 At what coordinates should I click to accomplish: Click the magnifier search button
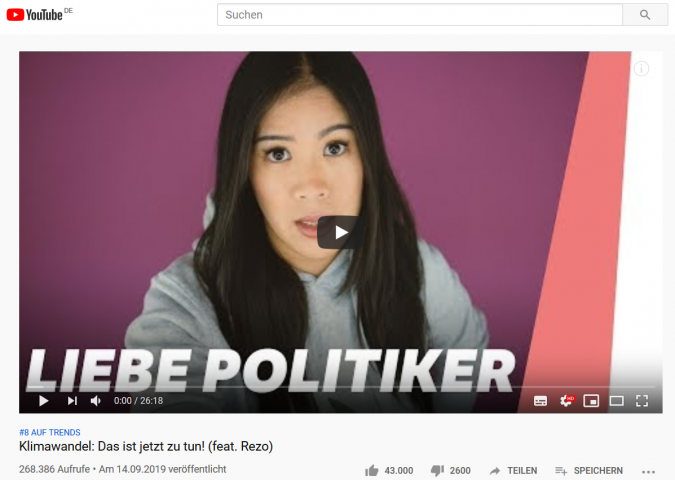click(x=644, y=15)
